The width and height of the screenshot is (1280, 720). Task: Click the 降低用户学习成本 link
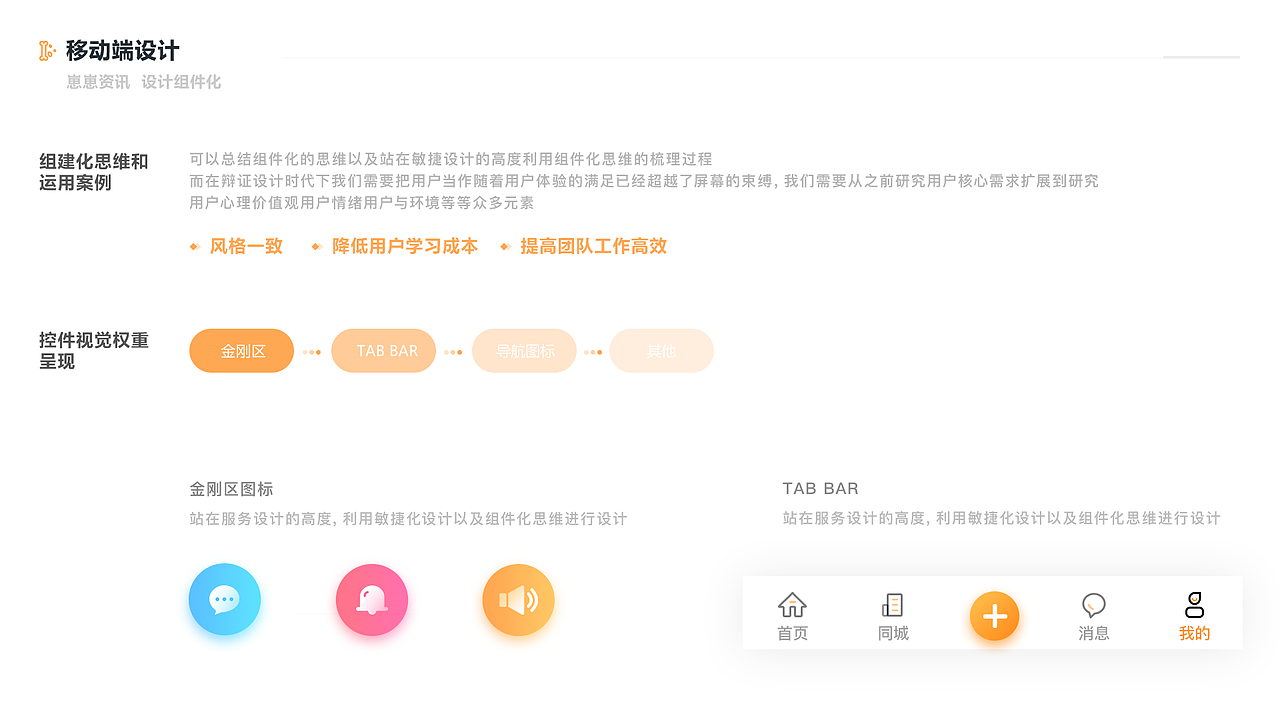pos(405,246)
